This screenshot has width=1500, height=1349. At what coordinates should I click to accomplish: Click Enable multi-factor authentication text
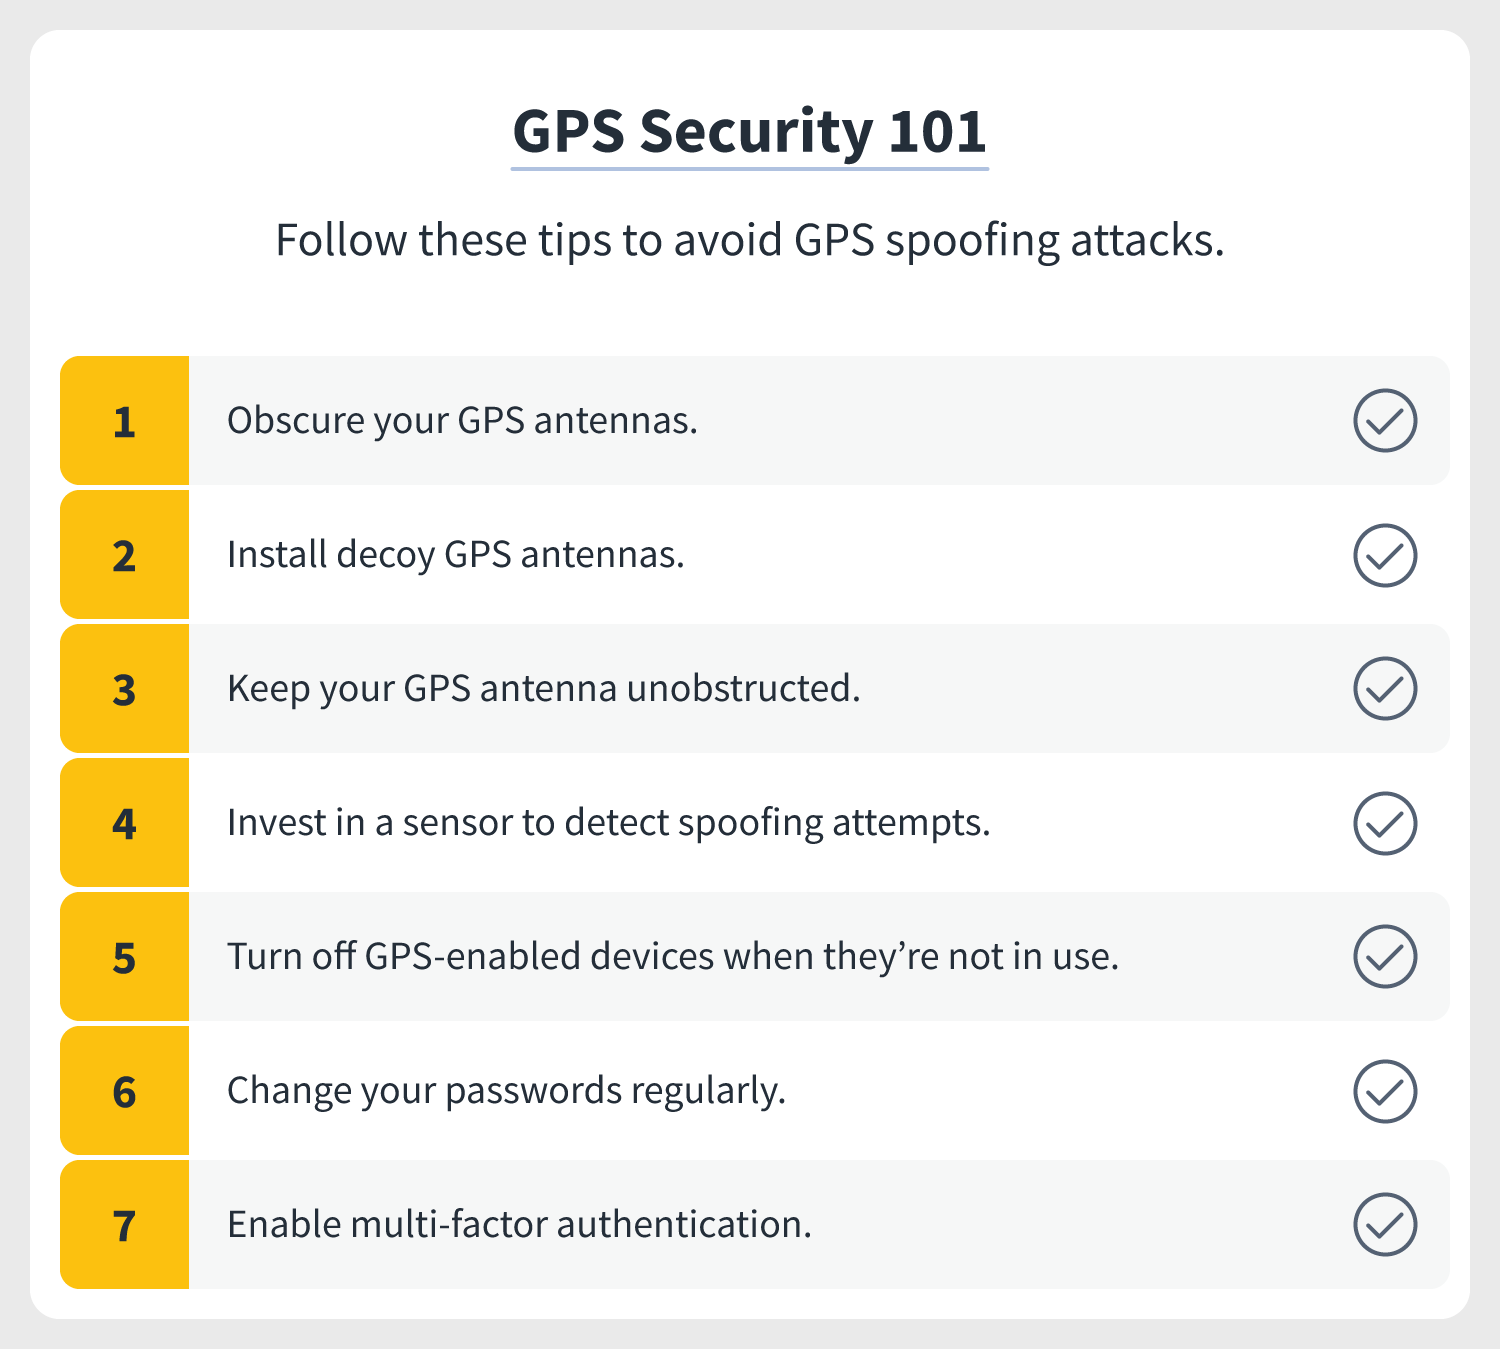pos(519,1225)
